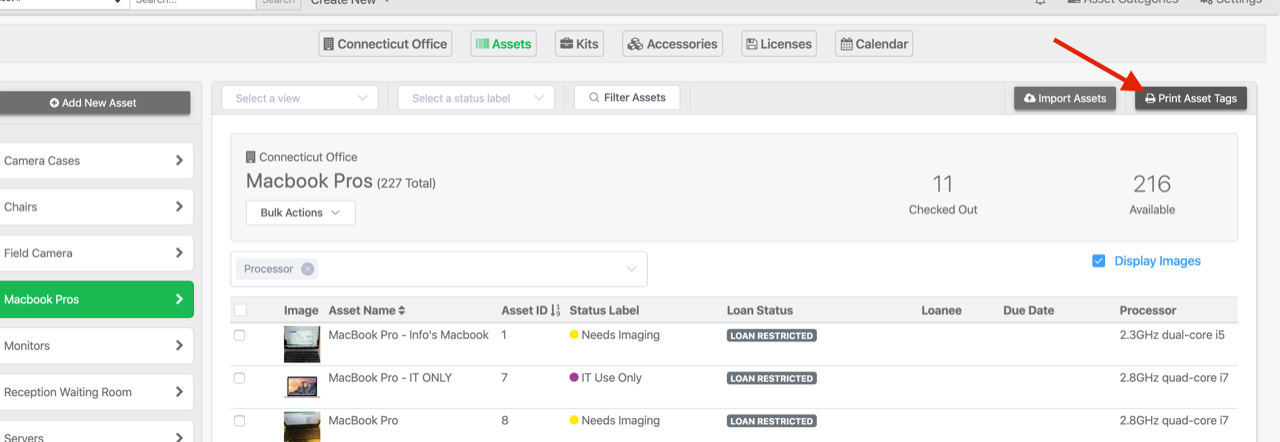Click the Connecticut Office label above Macbook Pros
Image resolution: width=1280 pixels, height=442 pixels.
(301, 157)
